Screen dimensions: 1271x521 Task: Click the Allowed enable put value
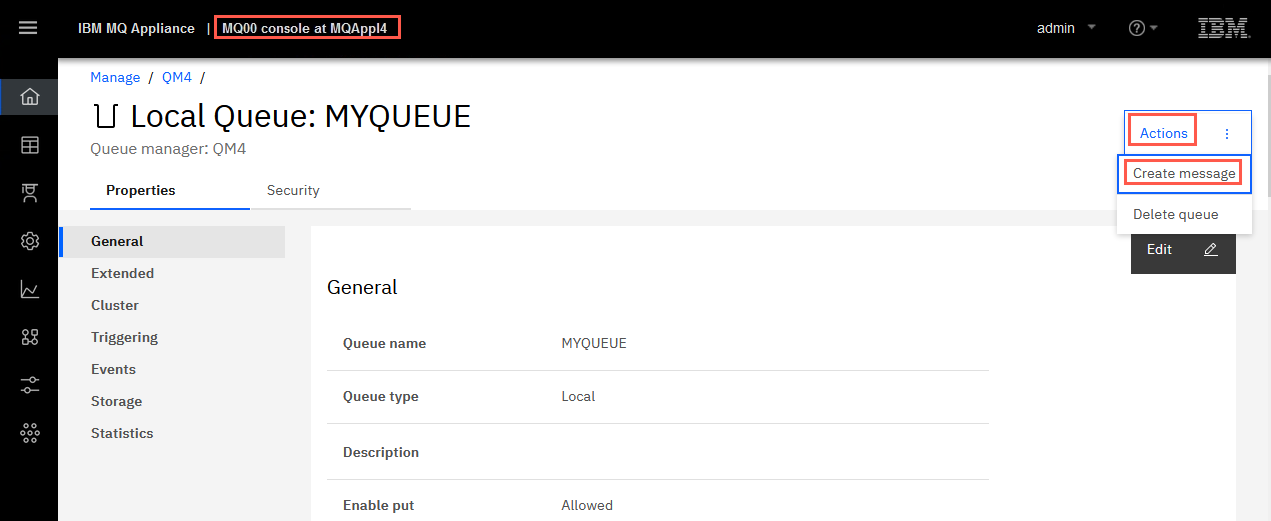click(587, 505)
